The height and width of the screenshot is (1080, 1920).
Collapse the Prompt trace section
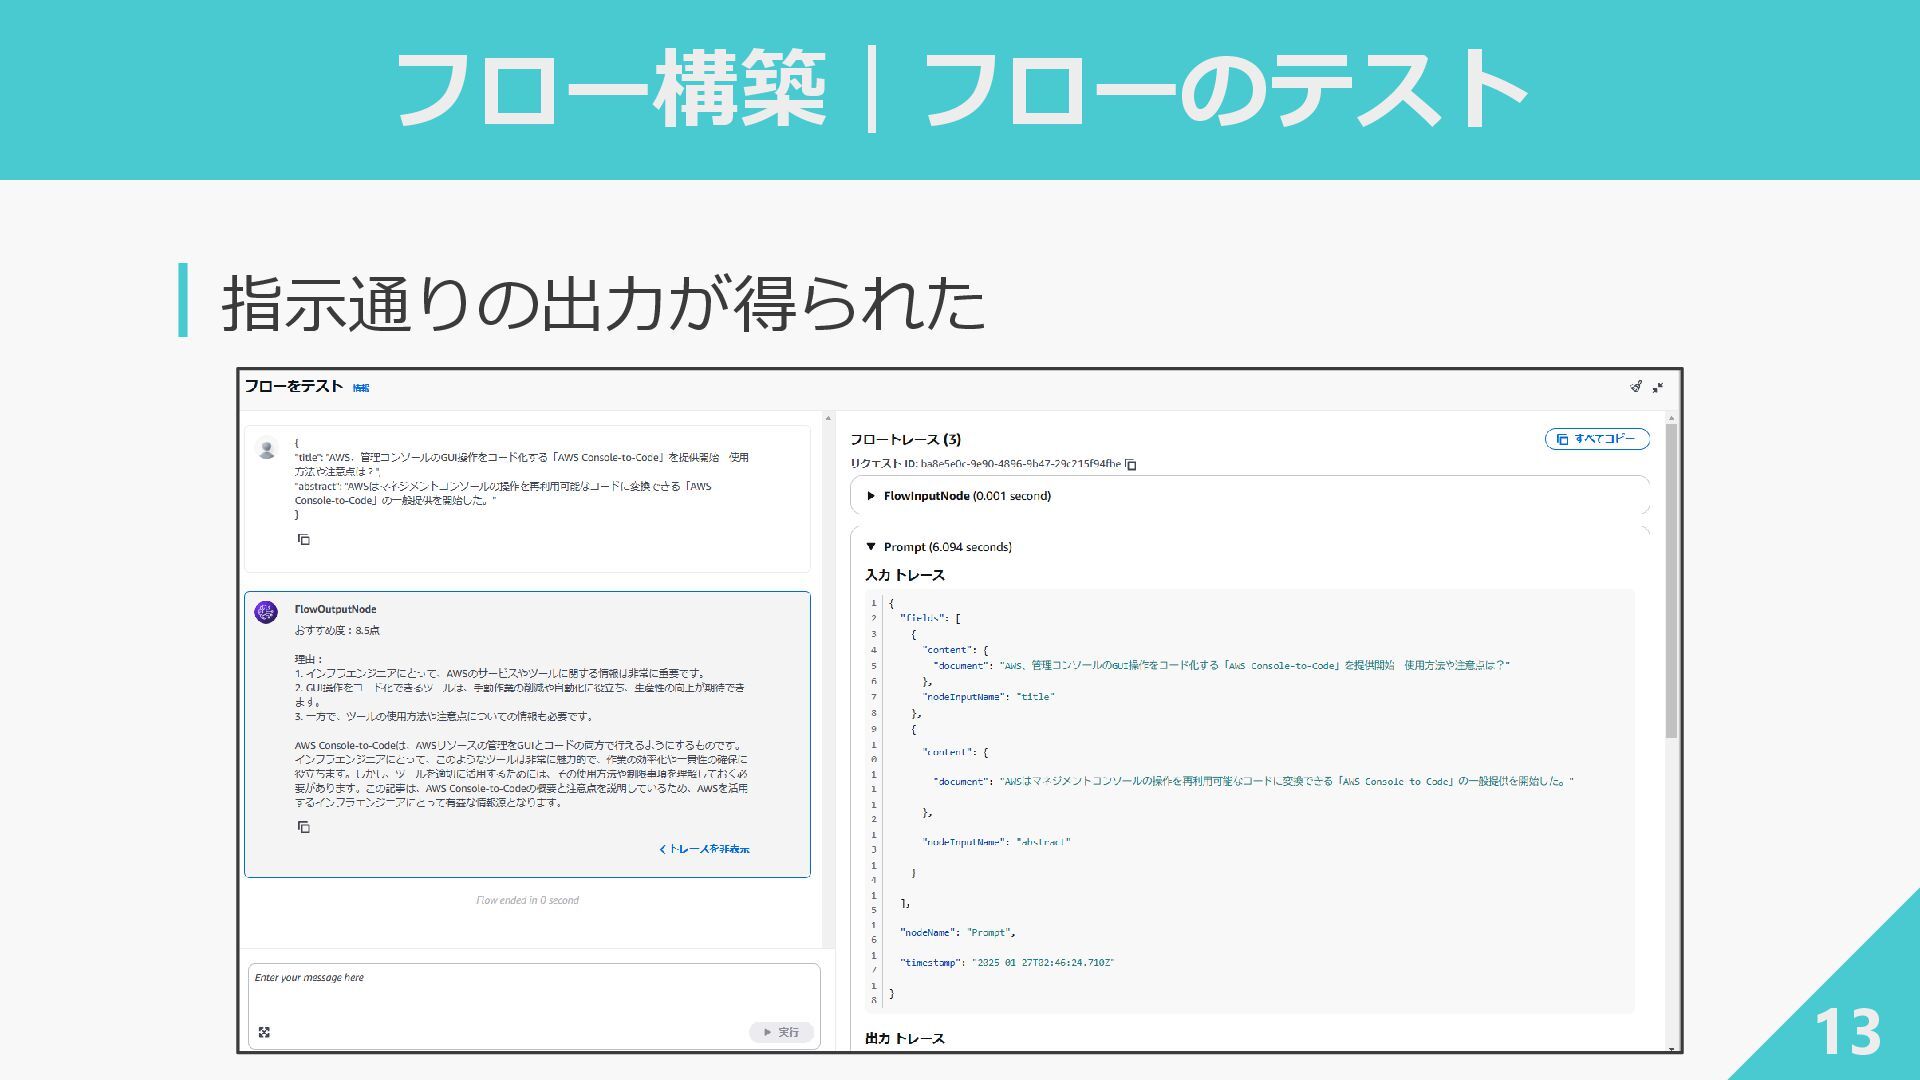coord(871,547)
